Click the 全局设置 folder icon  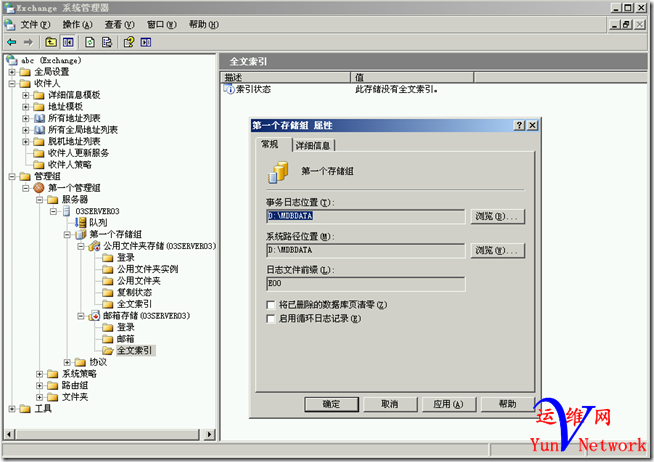tap(25, 72)
